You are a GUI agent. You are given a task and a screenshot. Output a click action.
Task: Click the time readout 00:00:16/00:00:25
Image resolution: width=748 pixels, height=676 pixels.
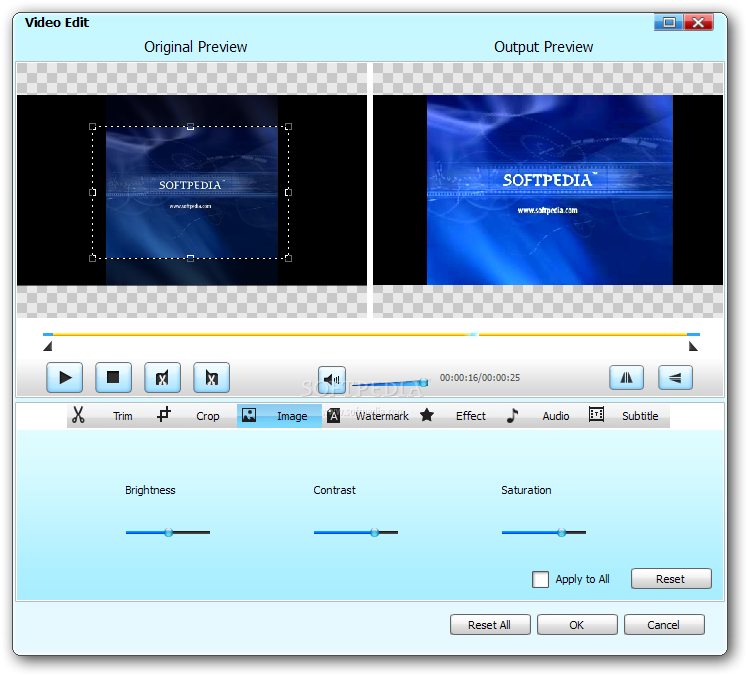pyautogui.click(x=480, y=378)
